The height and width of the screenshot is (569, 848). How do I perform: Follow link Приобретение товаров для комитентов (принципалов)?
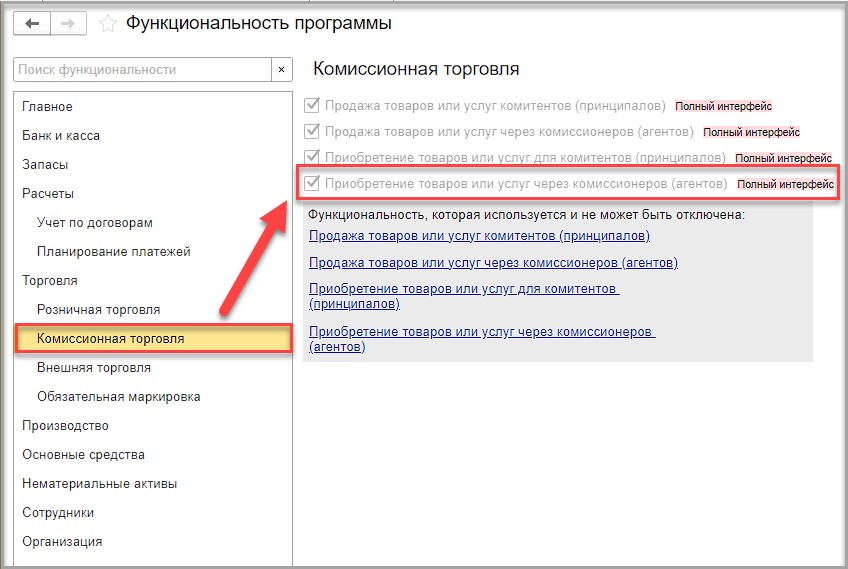(x=464, y=296)
